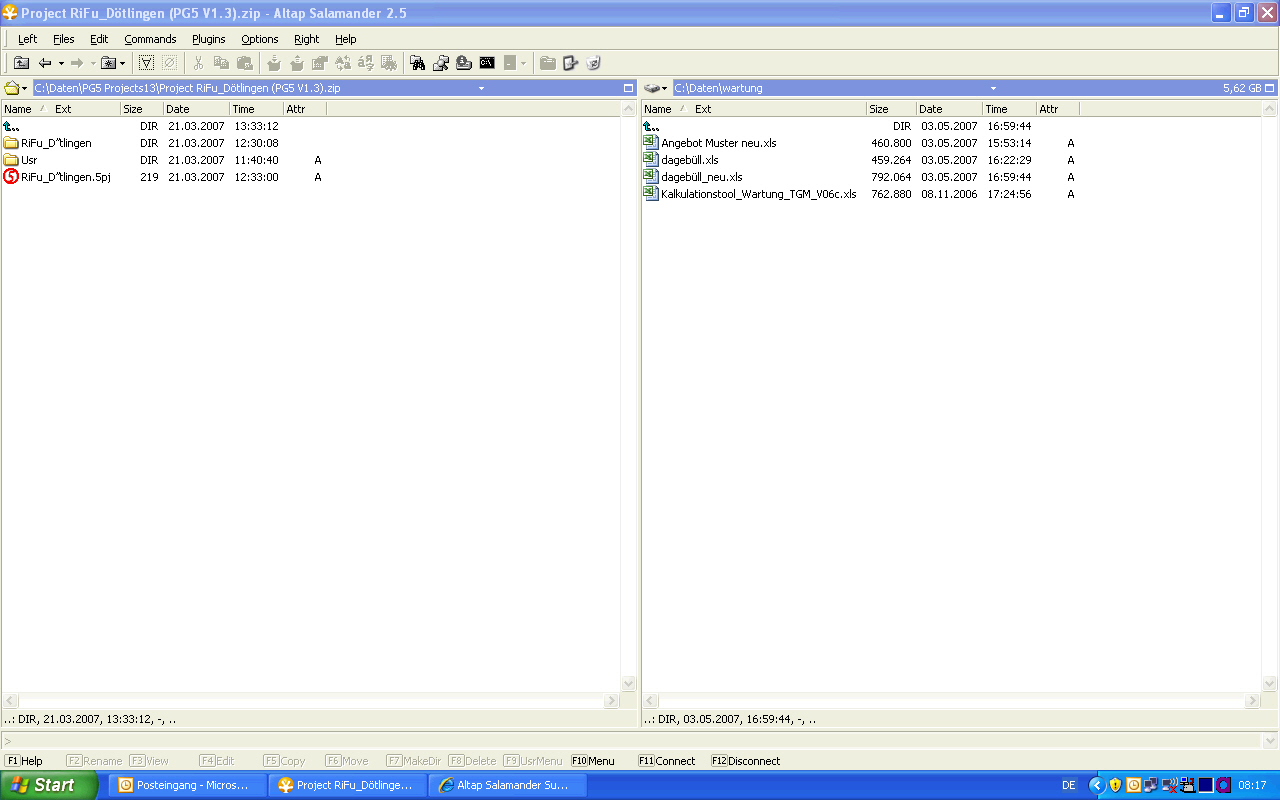Screen dimensions: 1280x800
Task: Click the Change attributes toolbar icon
Action: click(x=389, y=63)
